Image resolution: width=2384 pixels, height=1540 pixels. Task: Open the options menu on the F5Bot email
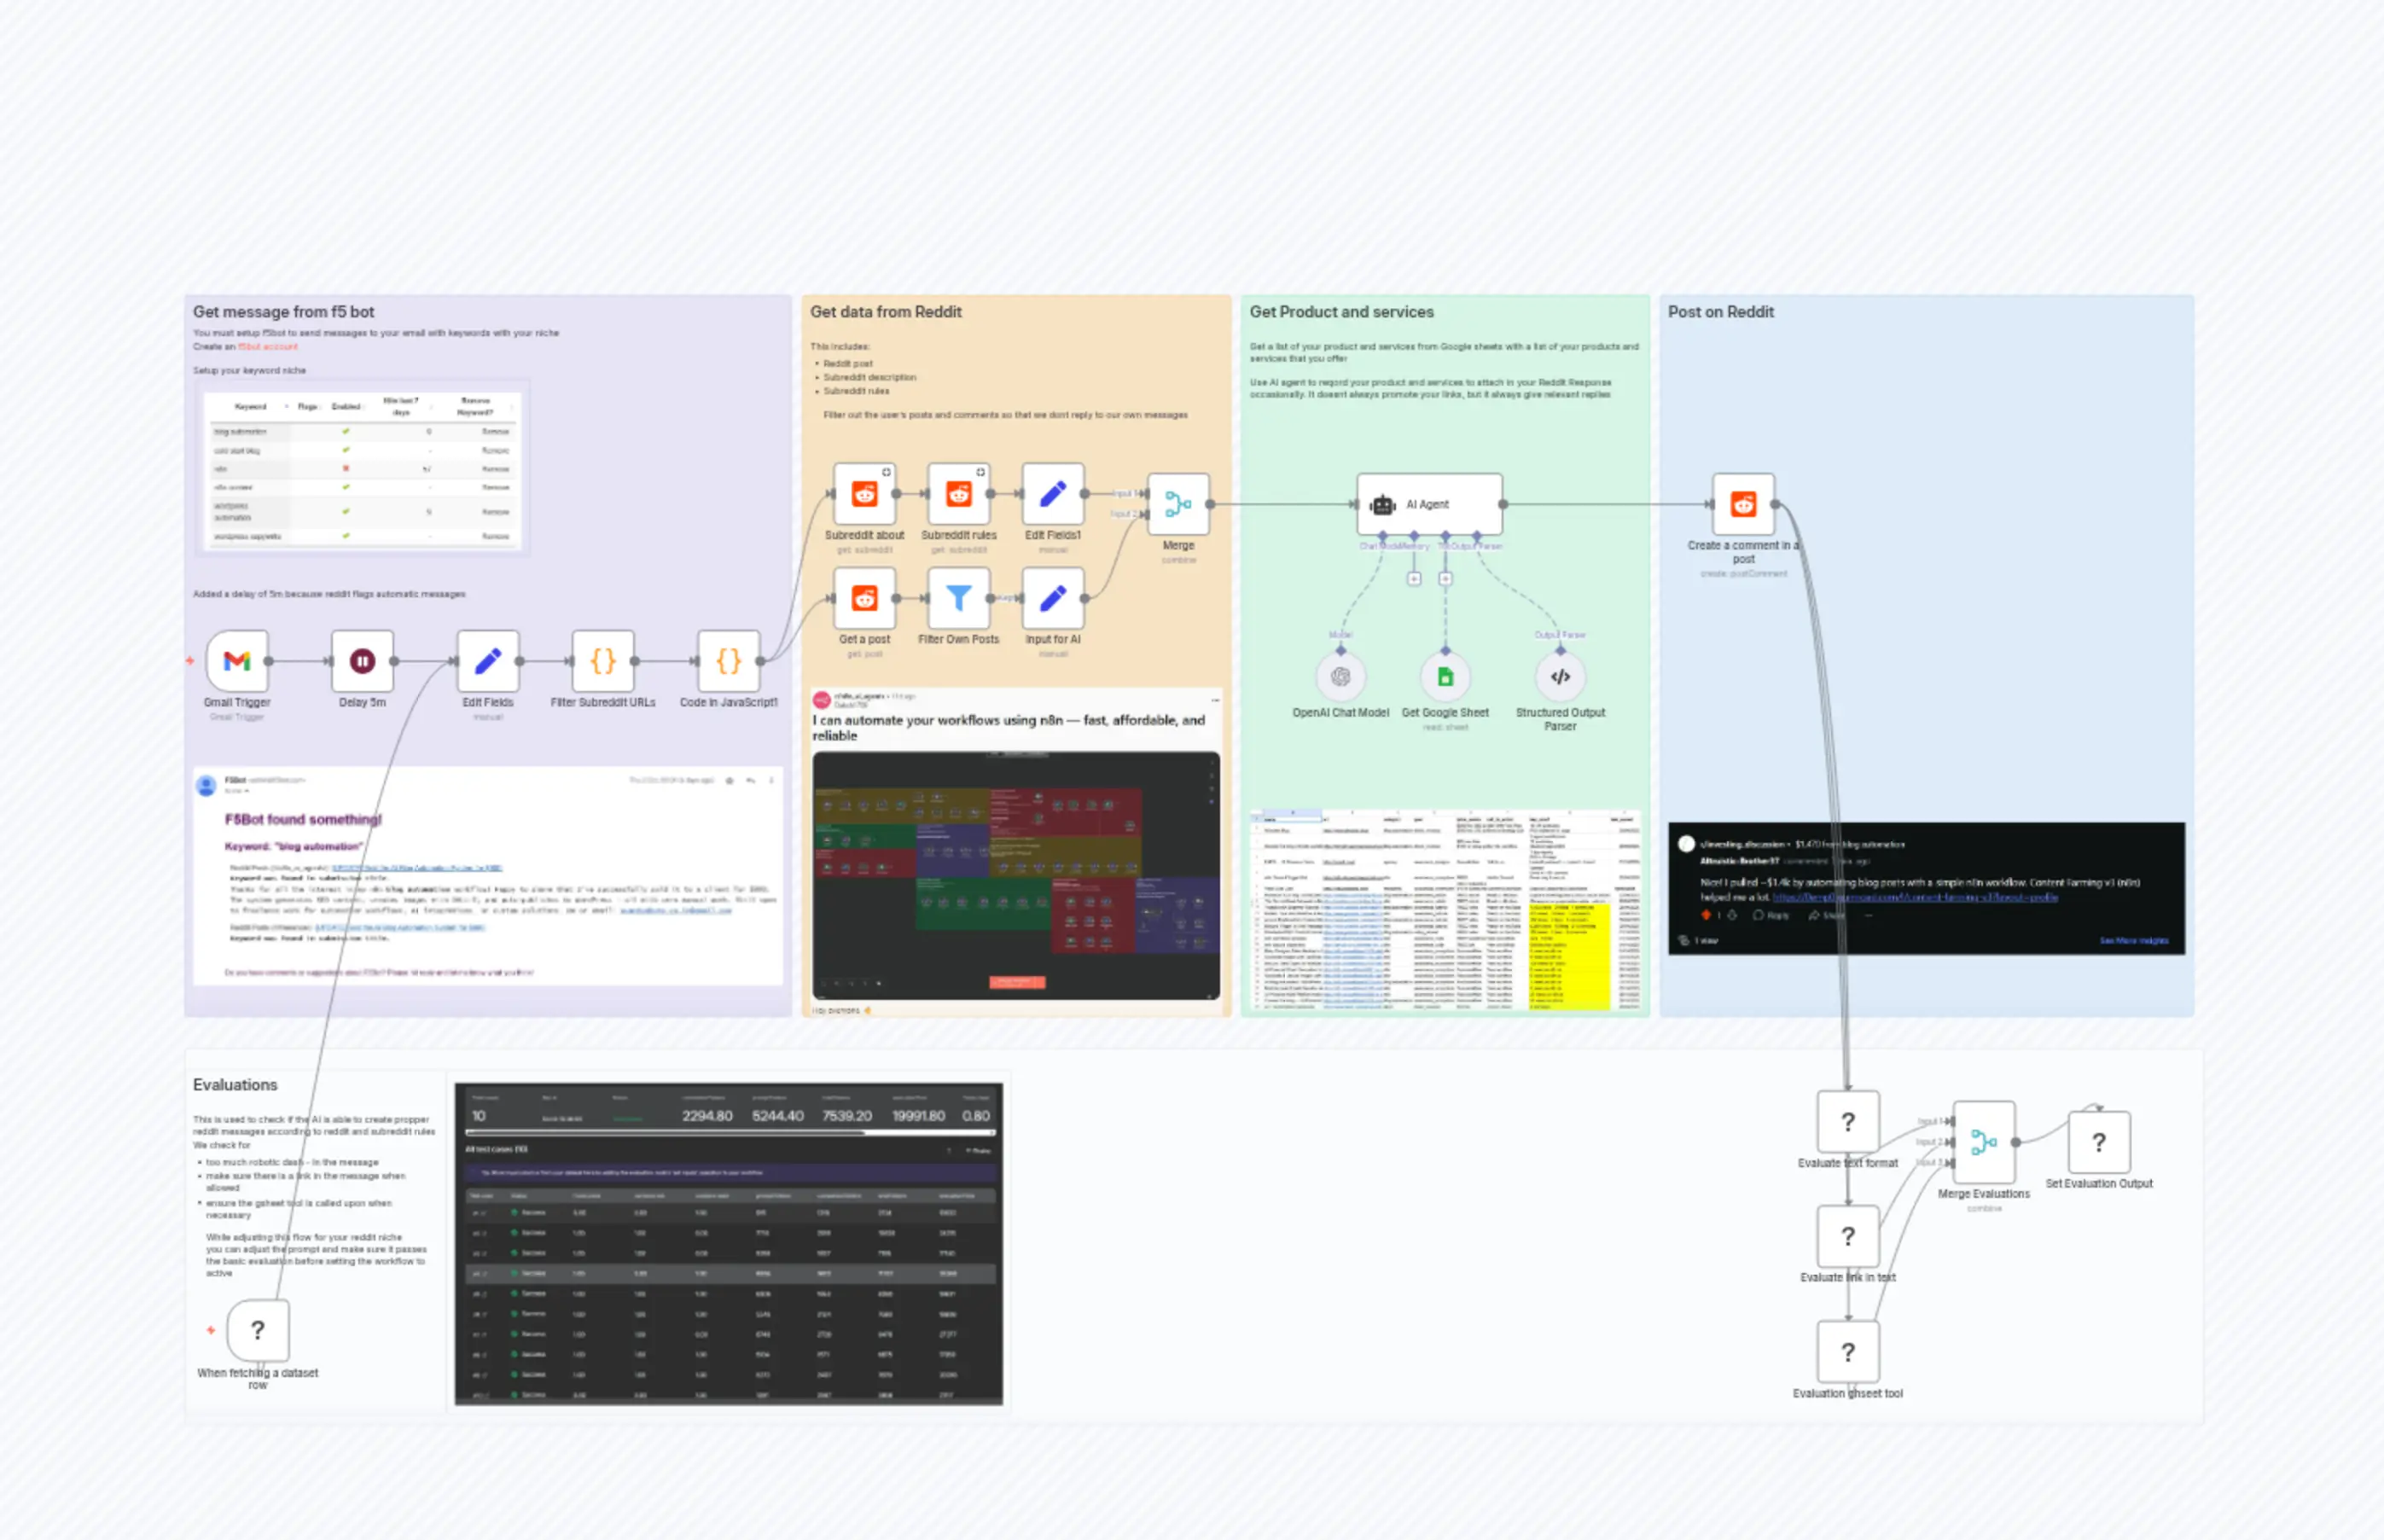click(x=772, y=781)
